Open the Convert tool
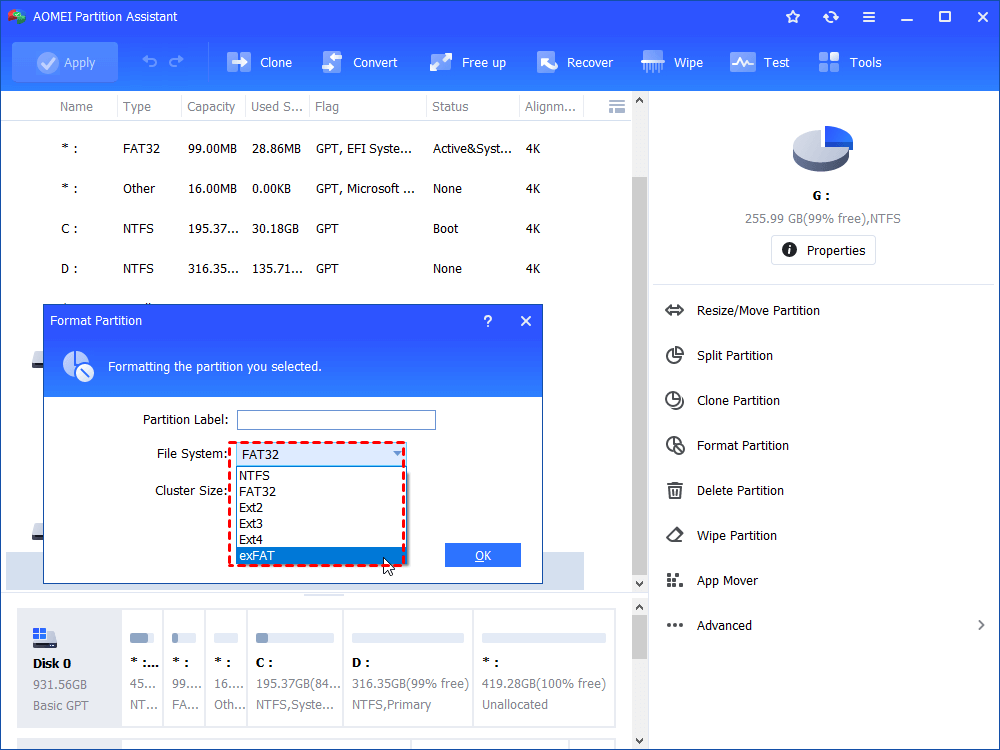 (360, 62)
